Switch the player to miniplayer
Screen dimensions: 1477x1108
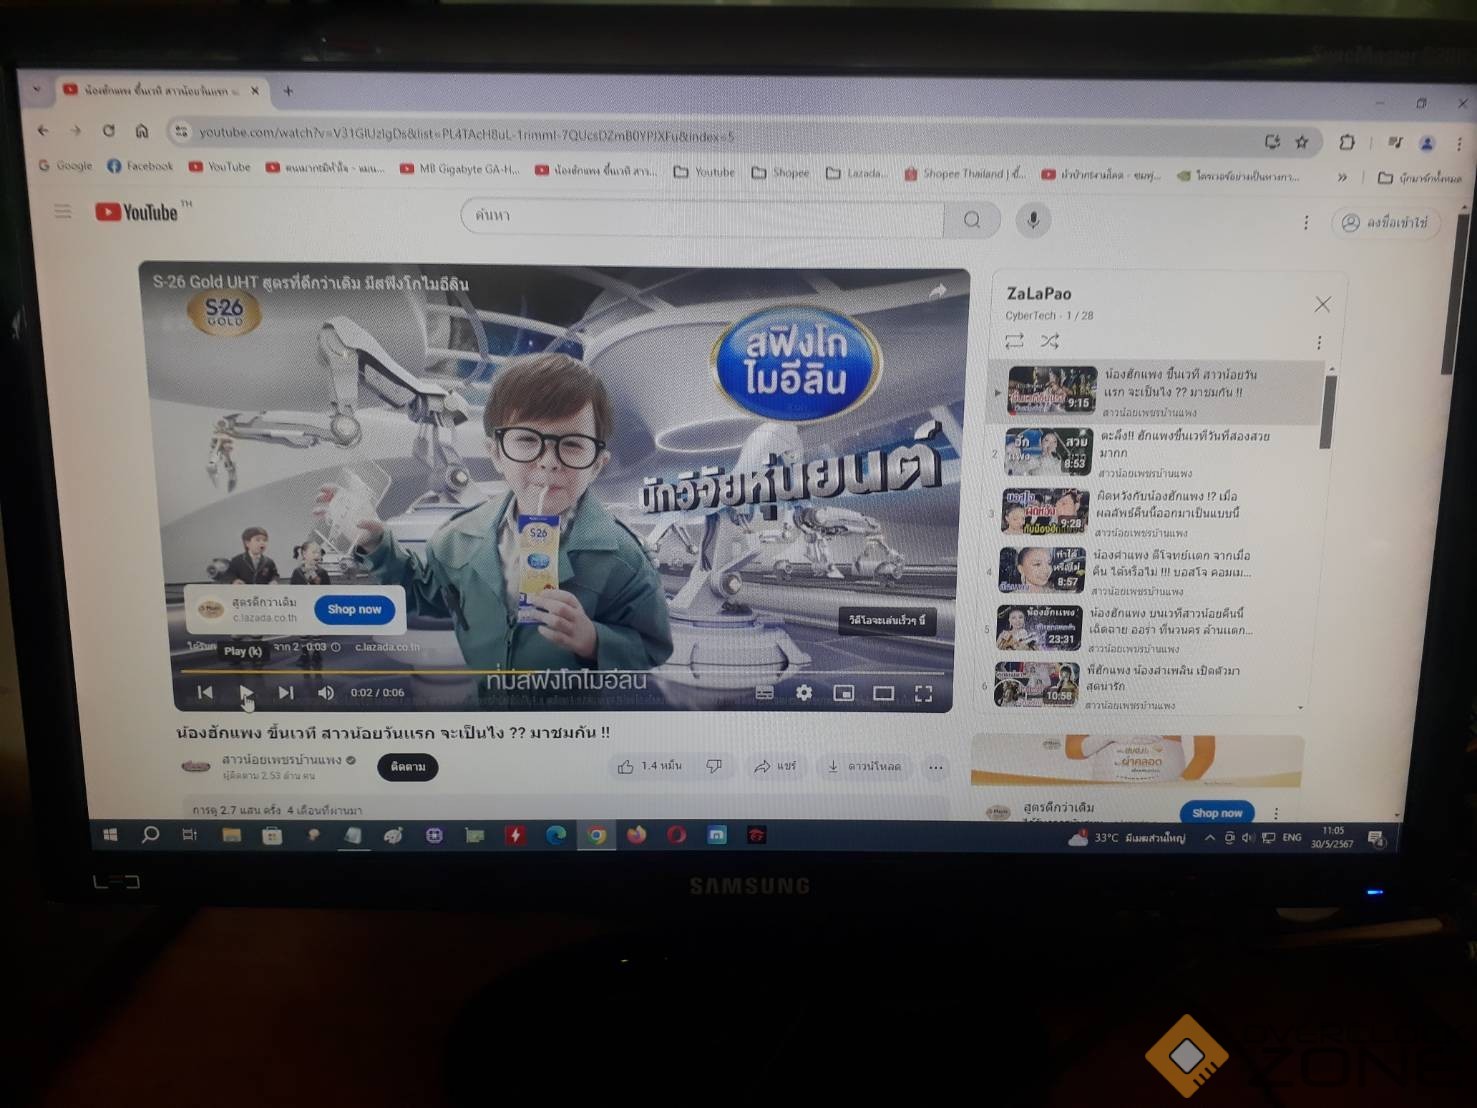pos(843,693)
